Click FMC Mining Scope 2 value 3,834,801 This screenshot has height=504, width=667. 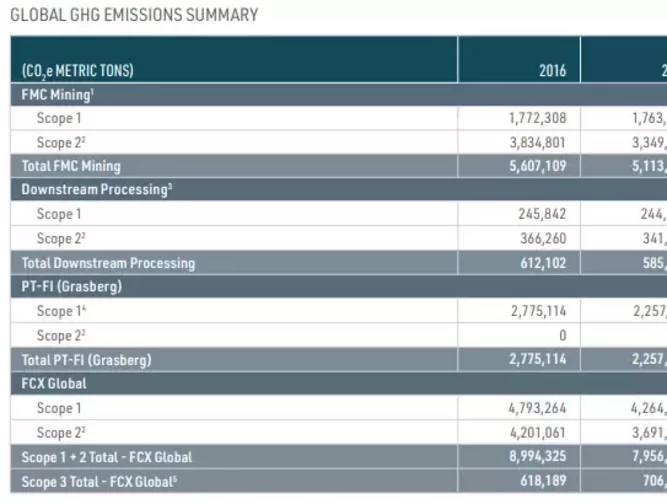pos(538,142)
